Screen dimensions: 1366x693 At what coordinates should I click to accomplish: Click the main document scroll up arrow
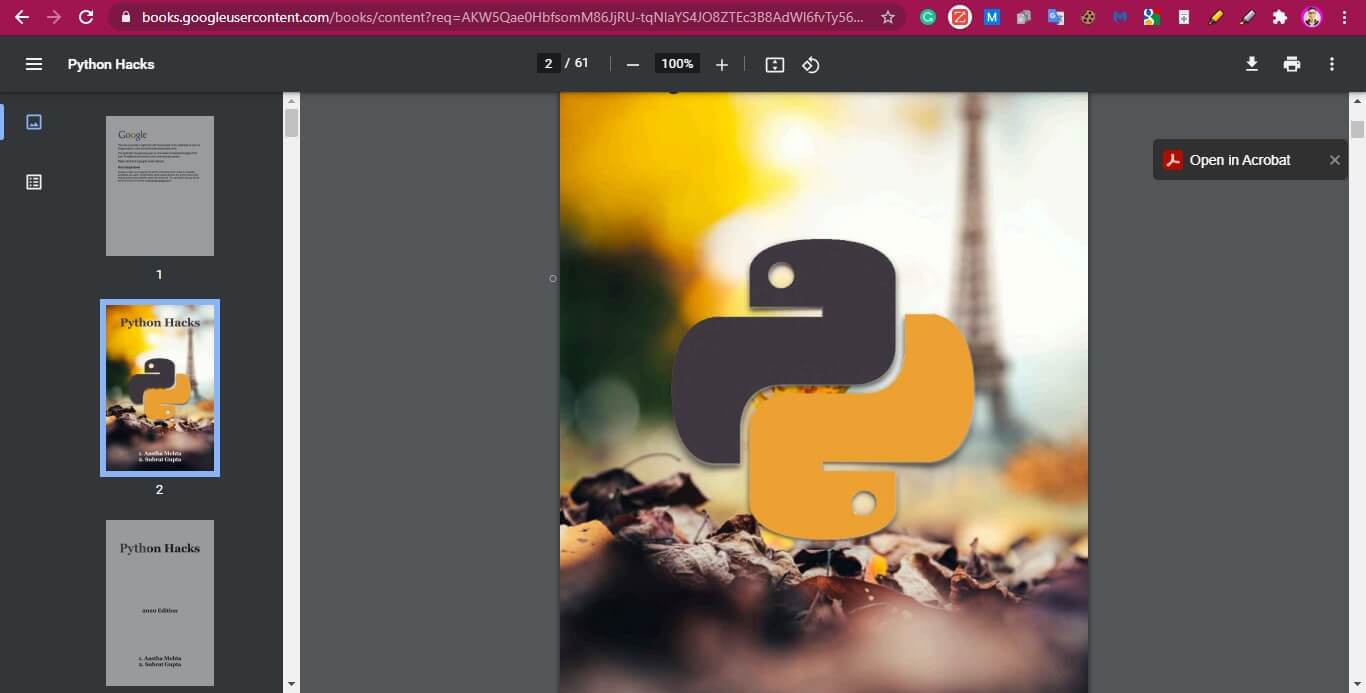1358,101
